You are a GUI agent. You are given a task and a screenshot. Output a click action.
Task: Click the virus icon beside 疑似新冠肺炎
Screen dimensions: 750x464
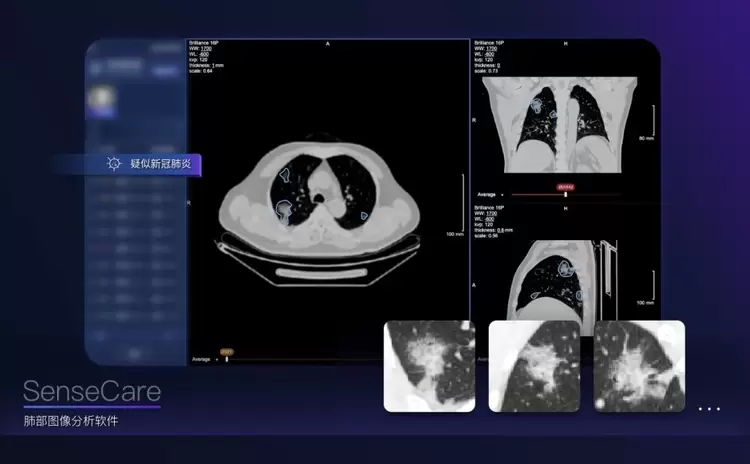[x=114, y=164]
